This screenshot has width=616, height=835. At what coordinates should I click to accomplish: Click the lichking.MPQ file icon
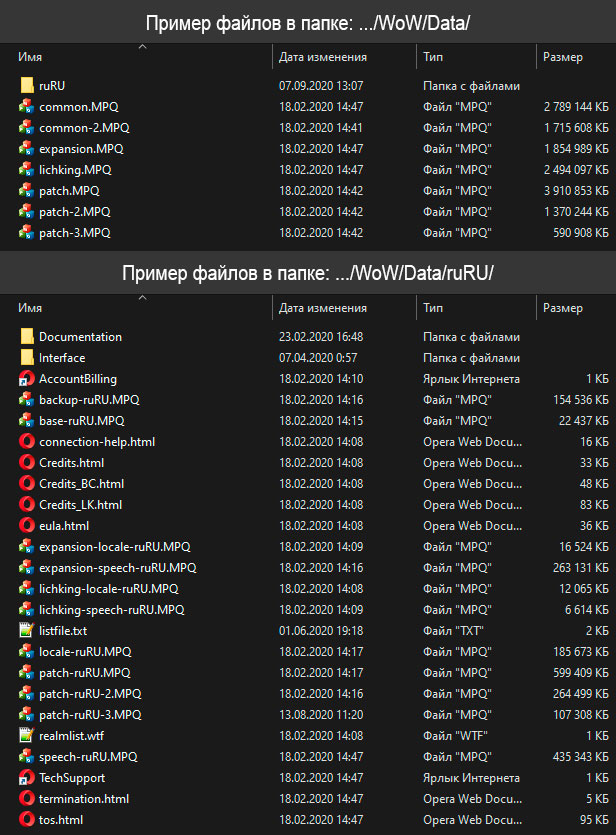[x=27, y=169]
